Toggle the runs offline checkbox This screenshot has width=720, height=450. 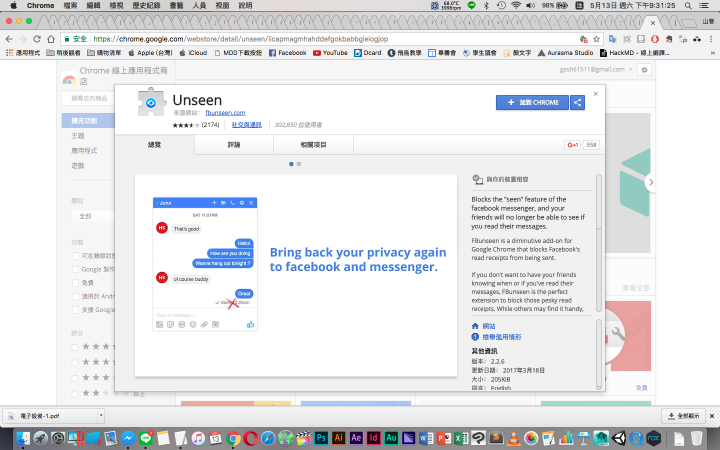click(x=75, y=256)
